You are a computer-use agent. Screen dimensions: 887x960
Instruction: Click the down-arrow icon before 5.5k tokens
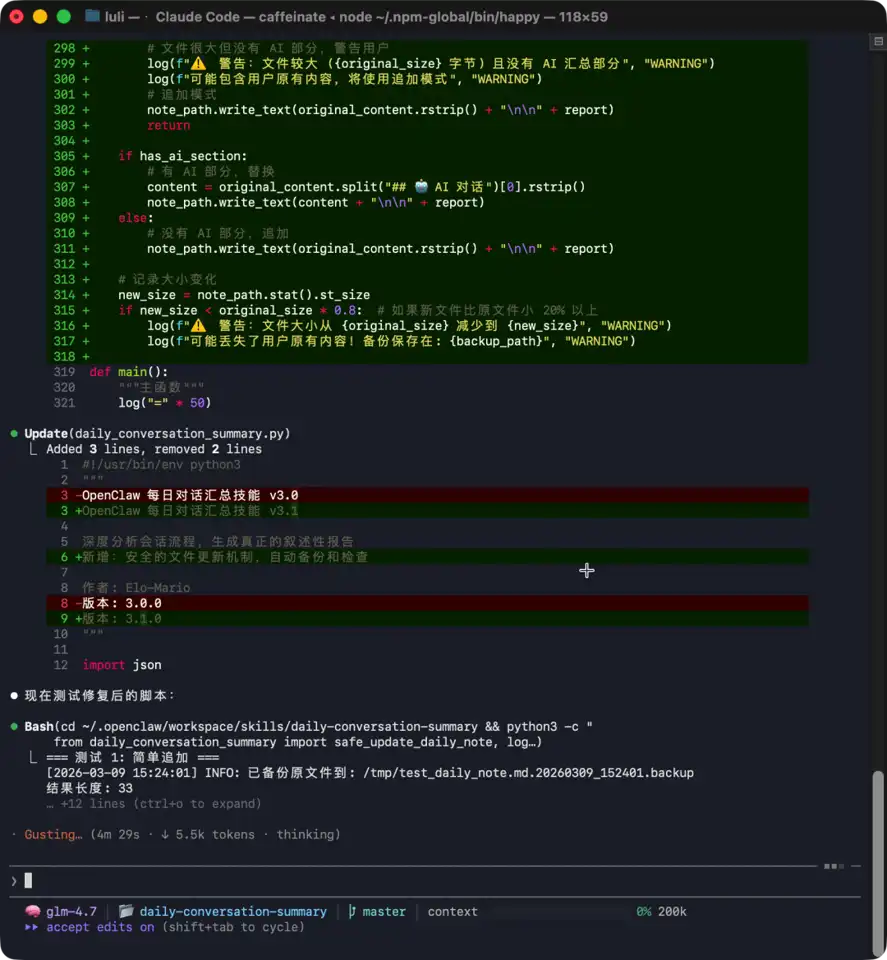coord(165,834)
